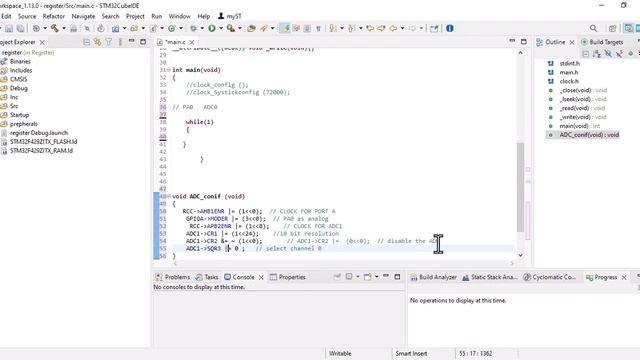Screen dimensions: 640x360
Task: Click the Writable status bar field
Action: (340, 353)
